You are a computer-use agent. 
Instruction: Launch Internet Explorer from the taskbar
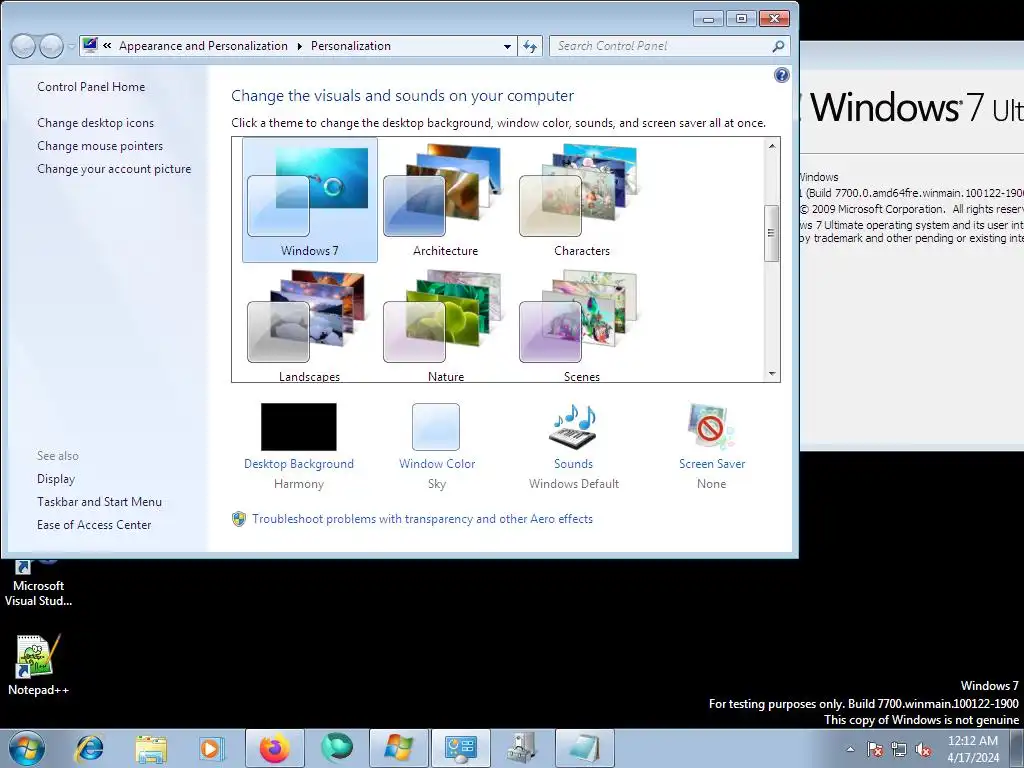tap(89, 748)
